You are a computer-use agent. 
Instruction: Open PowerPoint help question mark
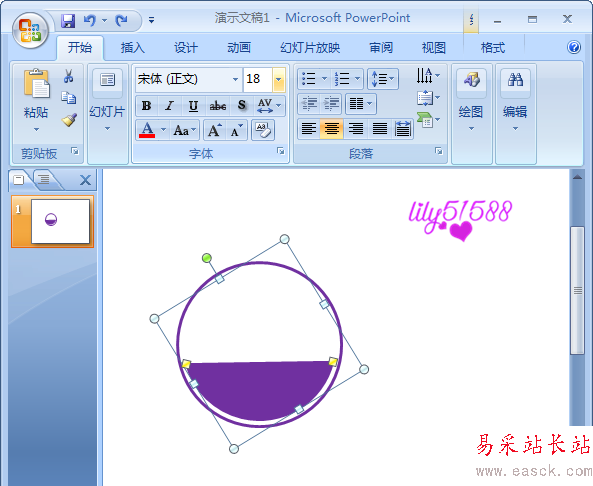pyautogui.click(x=574, y=47)
